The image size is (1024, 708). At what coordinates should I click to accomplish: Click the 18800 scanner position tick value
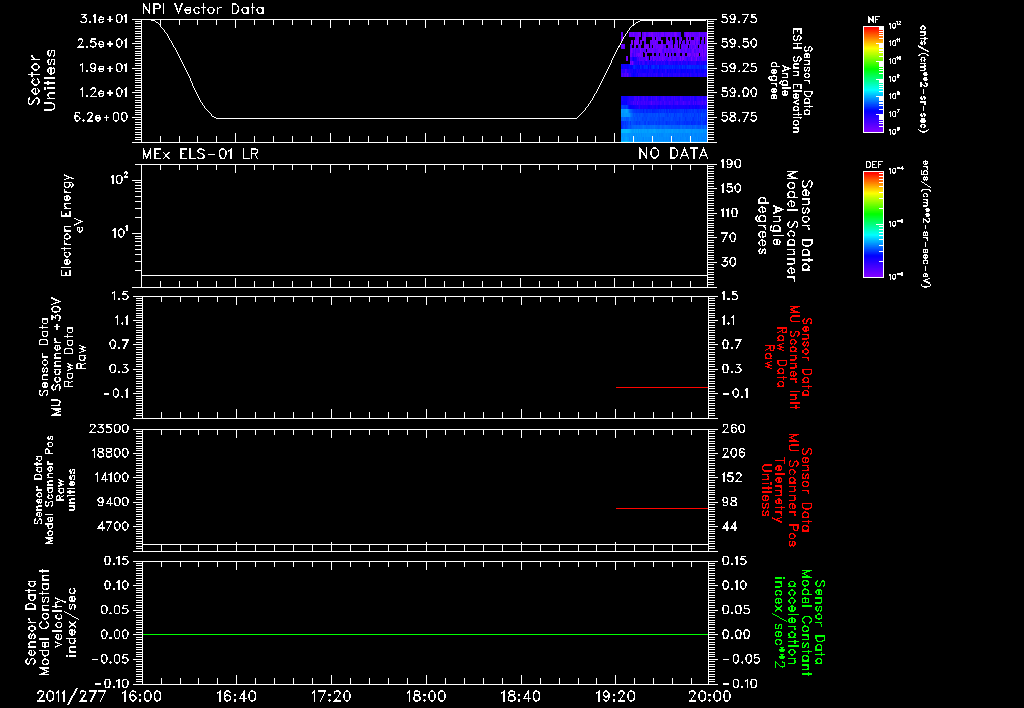[109, 453]
